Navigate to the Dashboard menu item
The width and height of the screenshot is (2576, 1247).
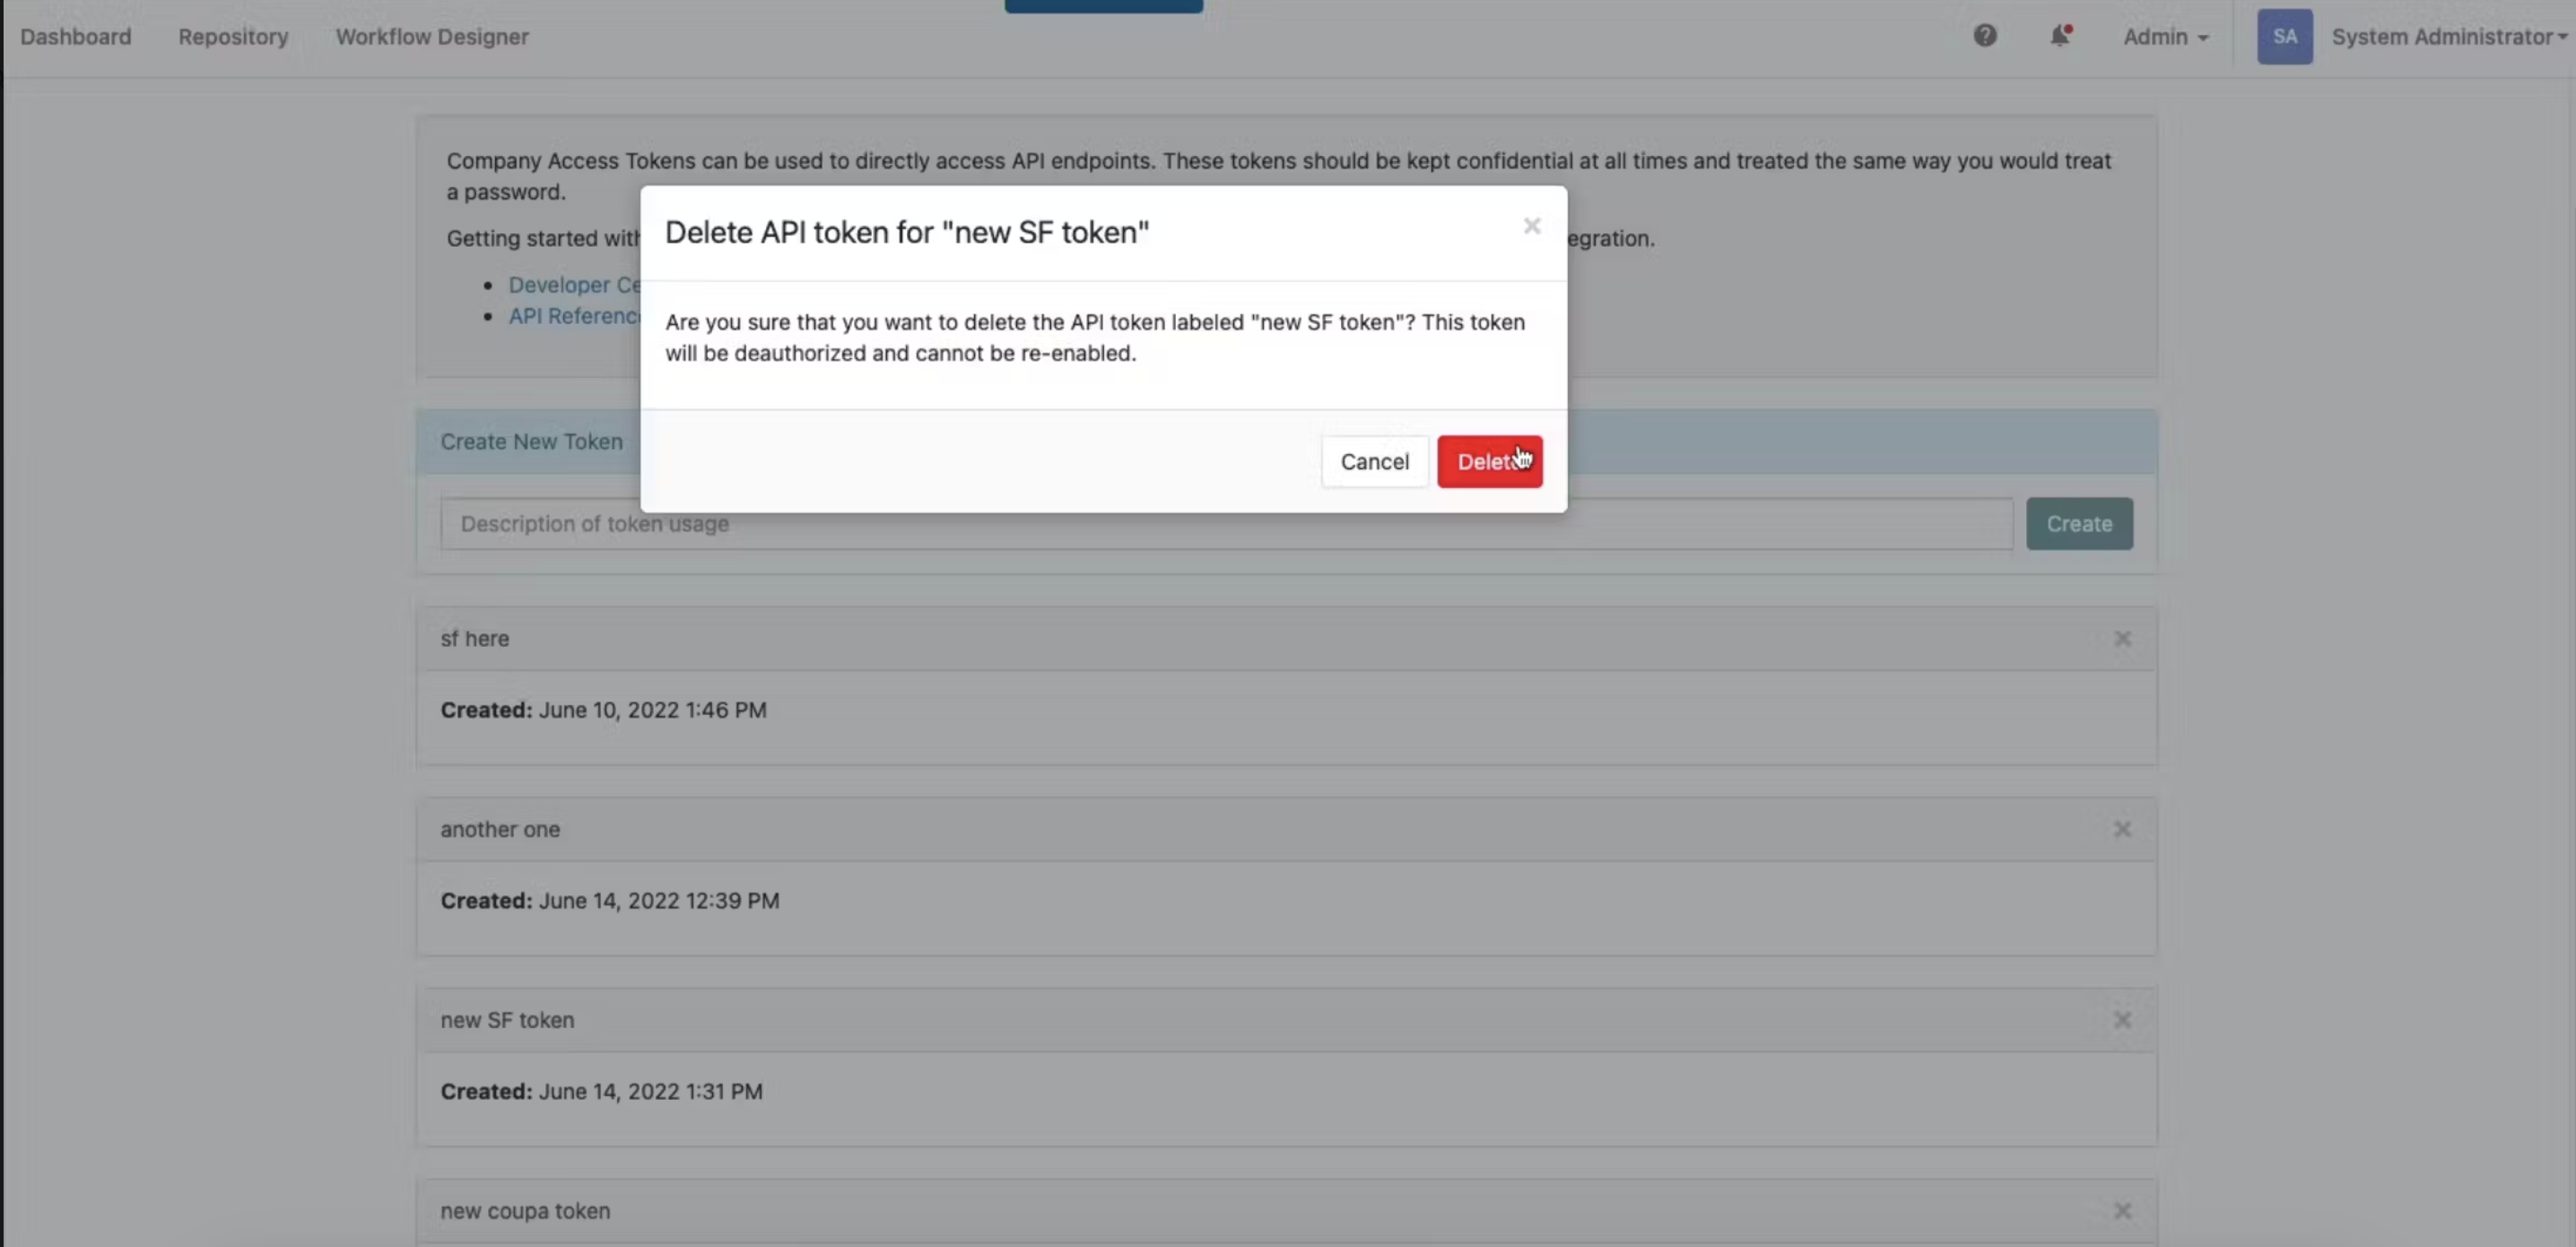[x=75, y=36]
